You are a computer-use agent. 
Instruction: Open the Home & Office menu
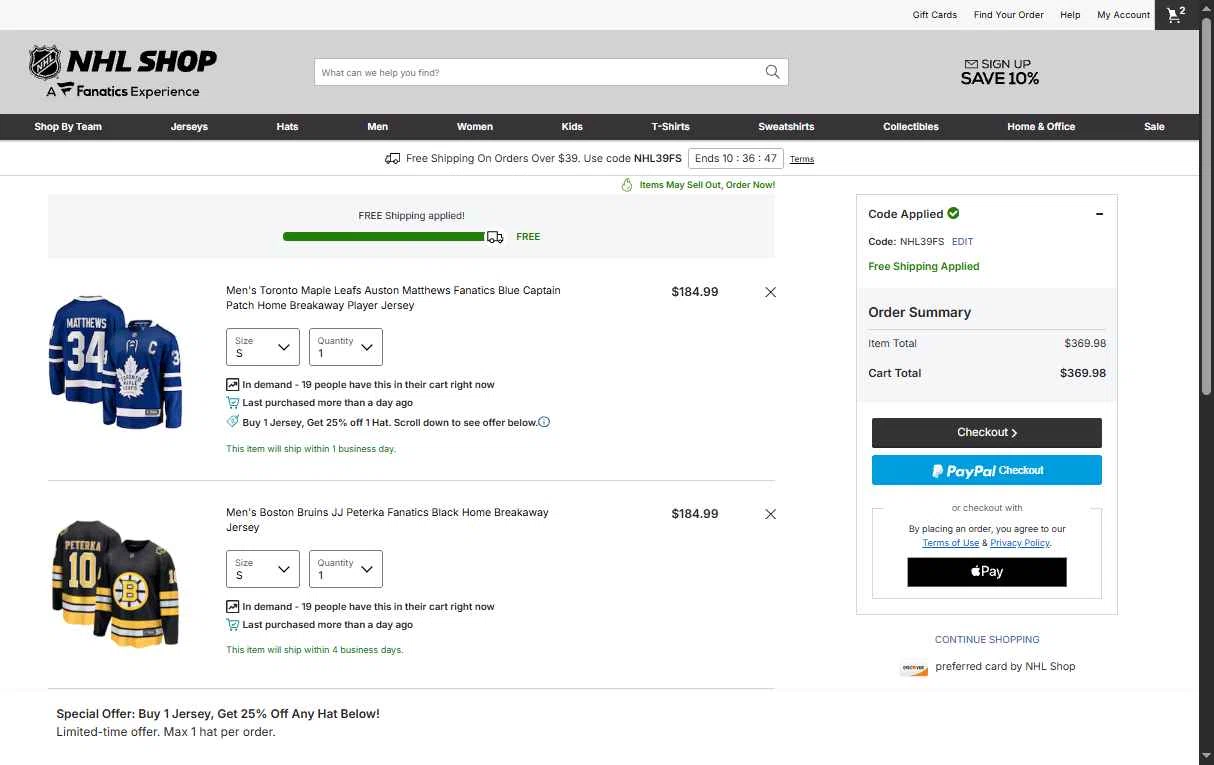(1041, 127)
